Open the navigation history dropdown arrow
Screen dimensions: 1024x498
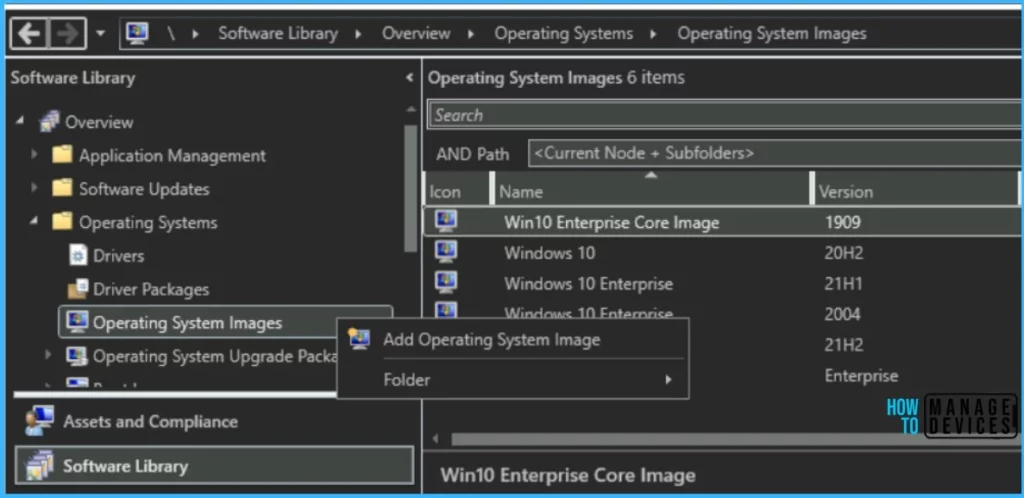click(101, 33)
